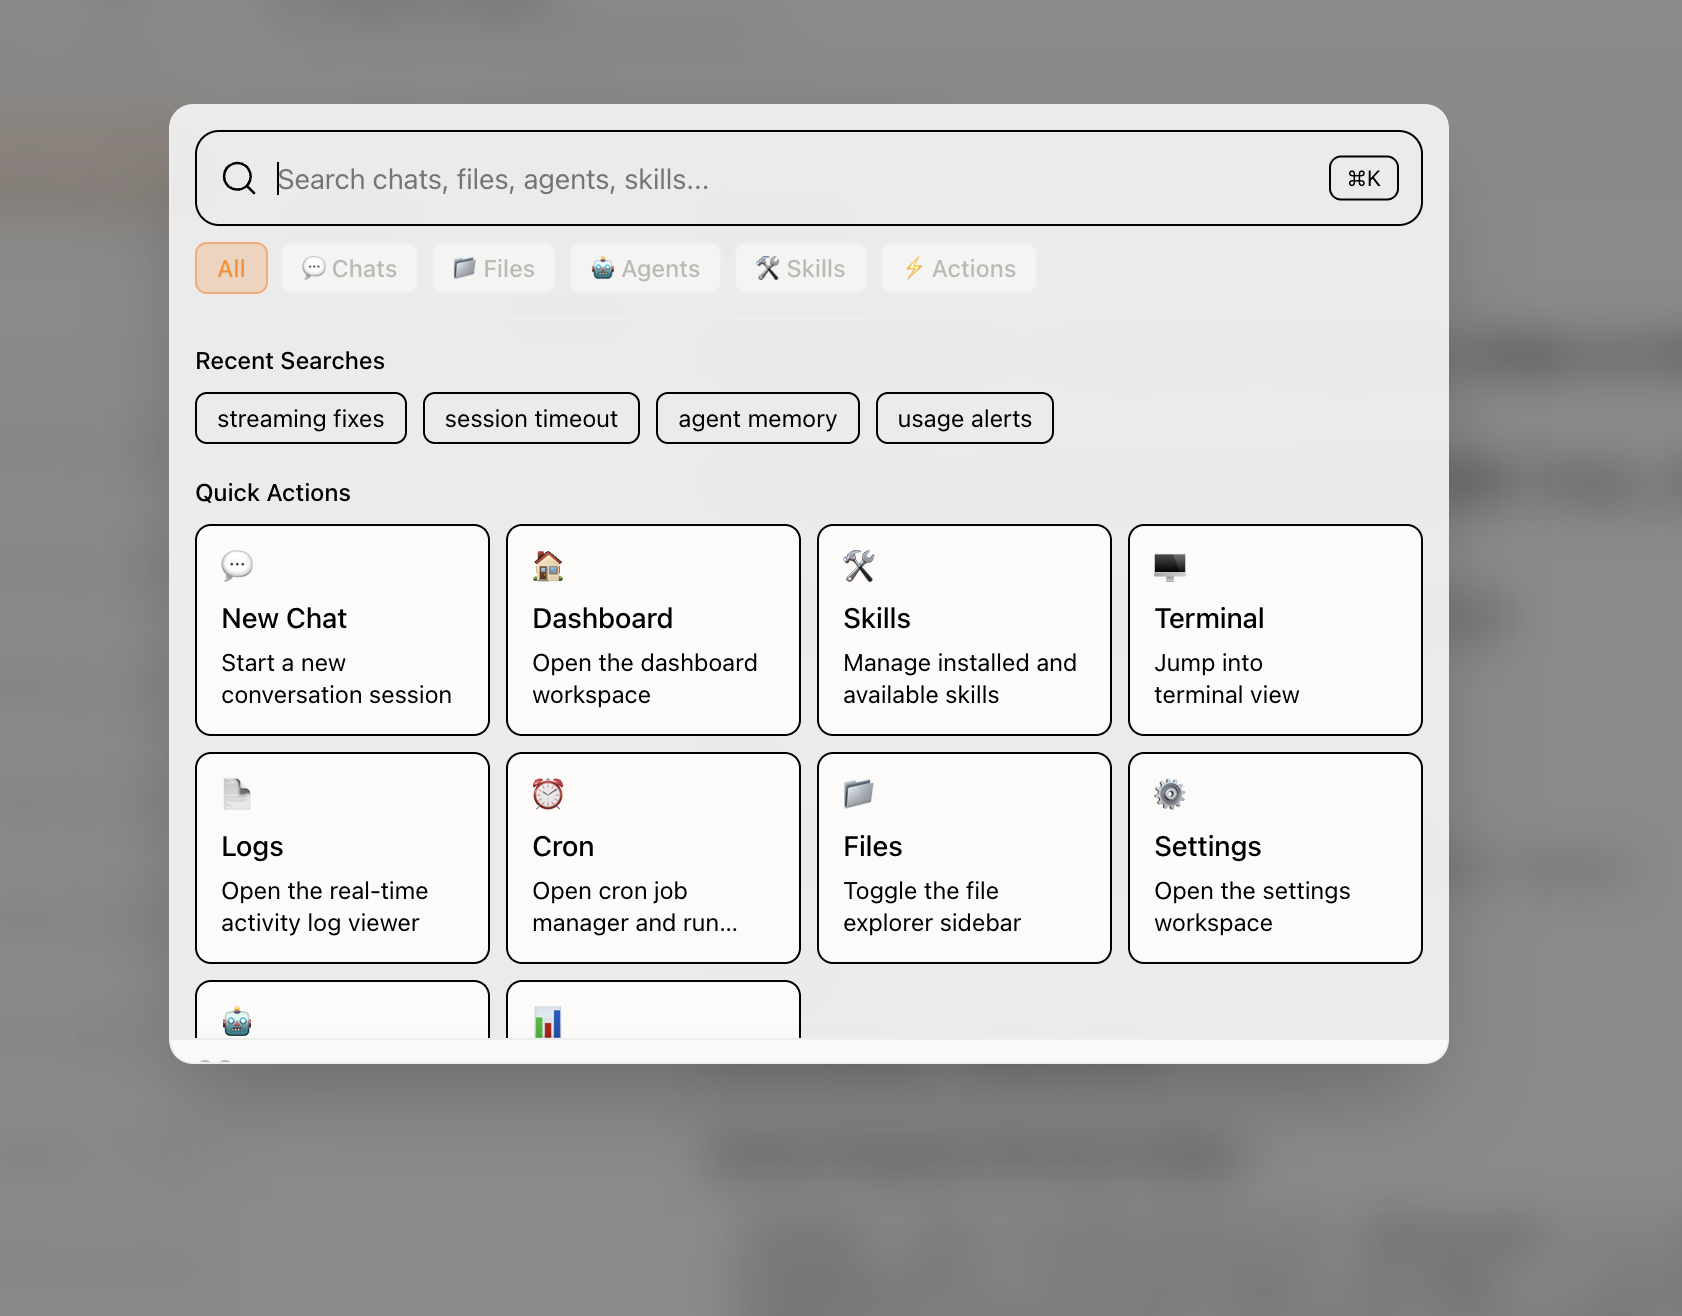This screenshot has height=1316, width=1682.
Task: Select the All filter tab
Action: 231,268
